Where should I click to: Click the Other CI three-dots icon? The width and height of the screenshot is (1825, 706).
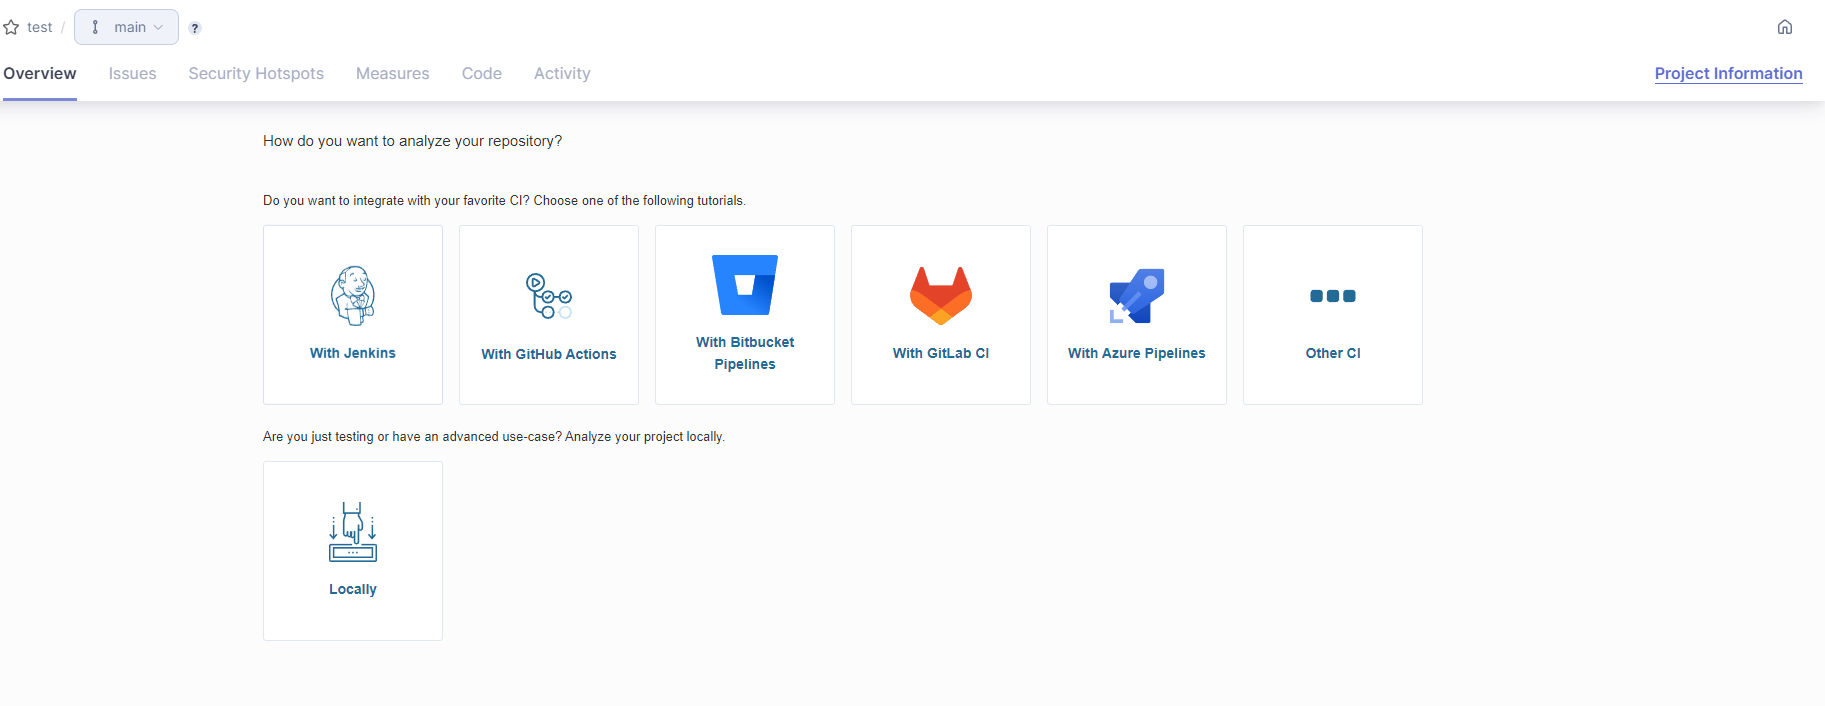1333,296
